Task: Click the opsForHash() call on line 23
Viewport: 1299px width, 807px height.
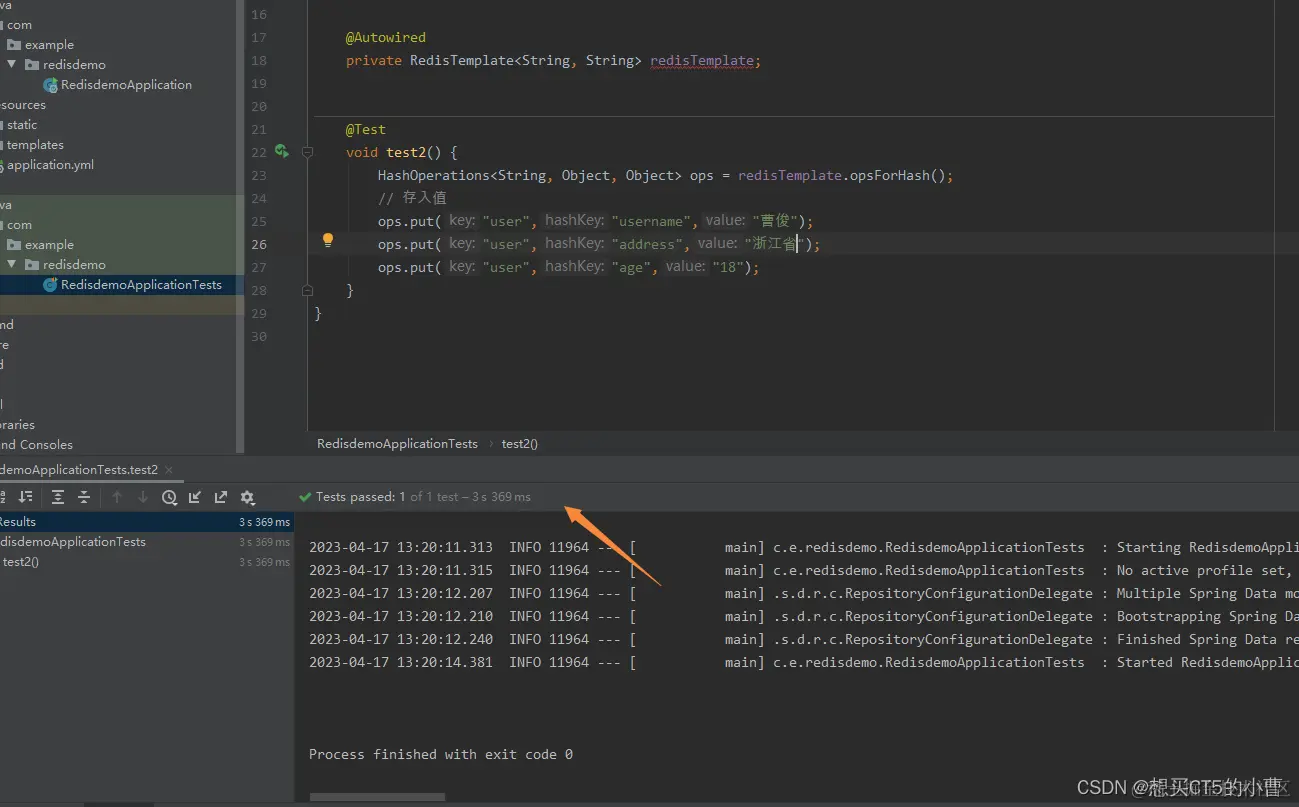Action: pos(897,176)
